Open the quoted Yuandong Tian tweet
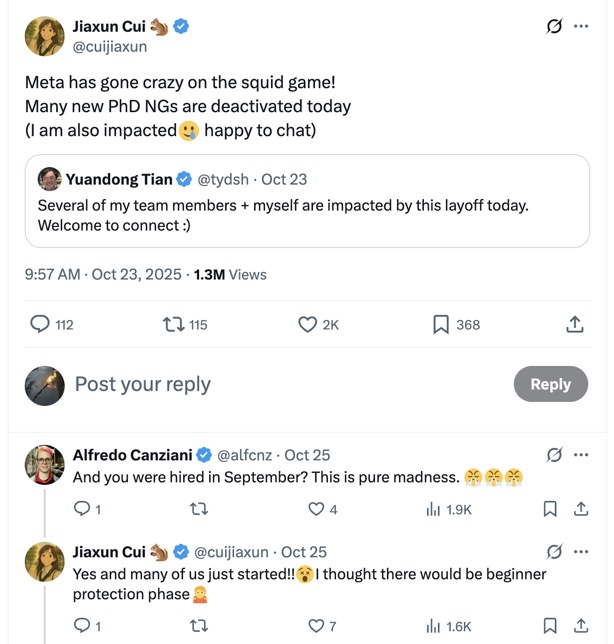Image resolution: width=614 pixels, height=644 pixels. point(307,201)
